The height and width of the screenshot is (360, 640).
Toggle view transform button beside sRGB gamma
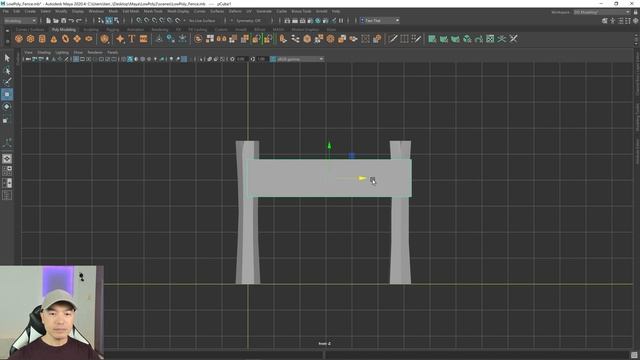pyautogui.click(x=273, y=59)
